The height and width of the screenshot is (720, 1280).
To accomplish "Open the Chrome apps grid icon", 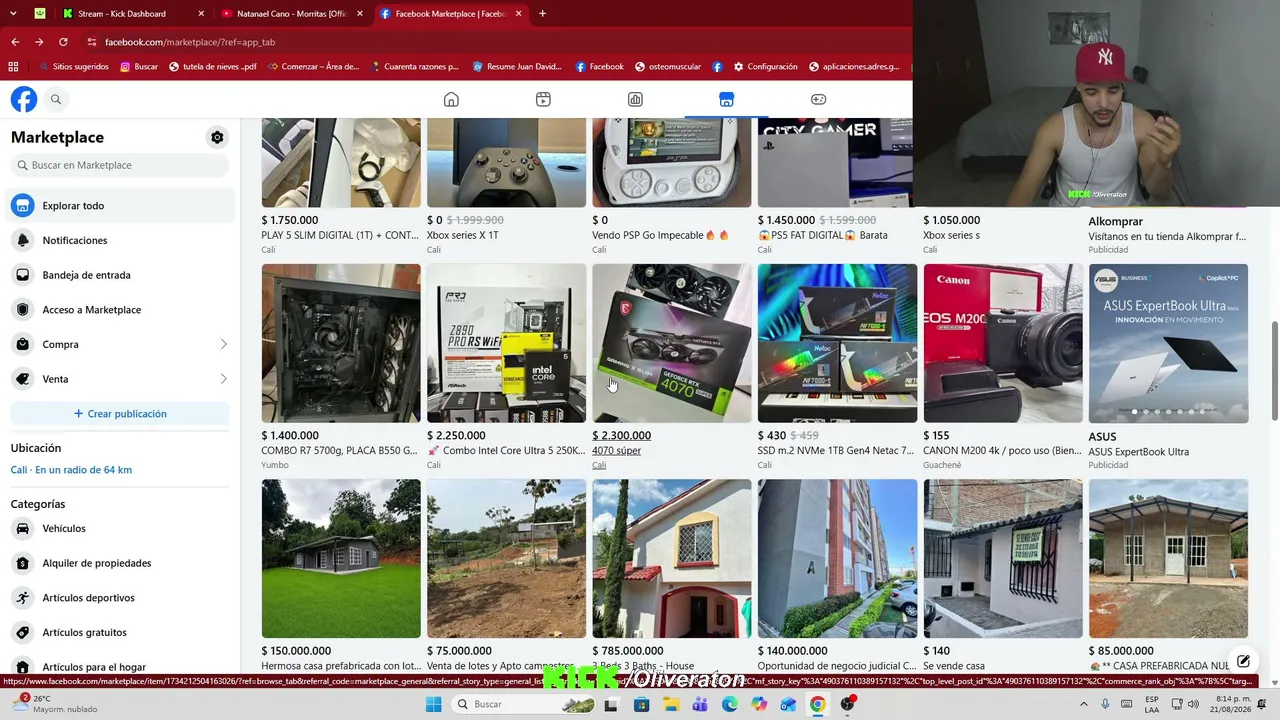I will [x=13, y=67].
